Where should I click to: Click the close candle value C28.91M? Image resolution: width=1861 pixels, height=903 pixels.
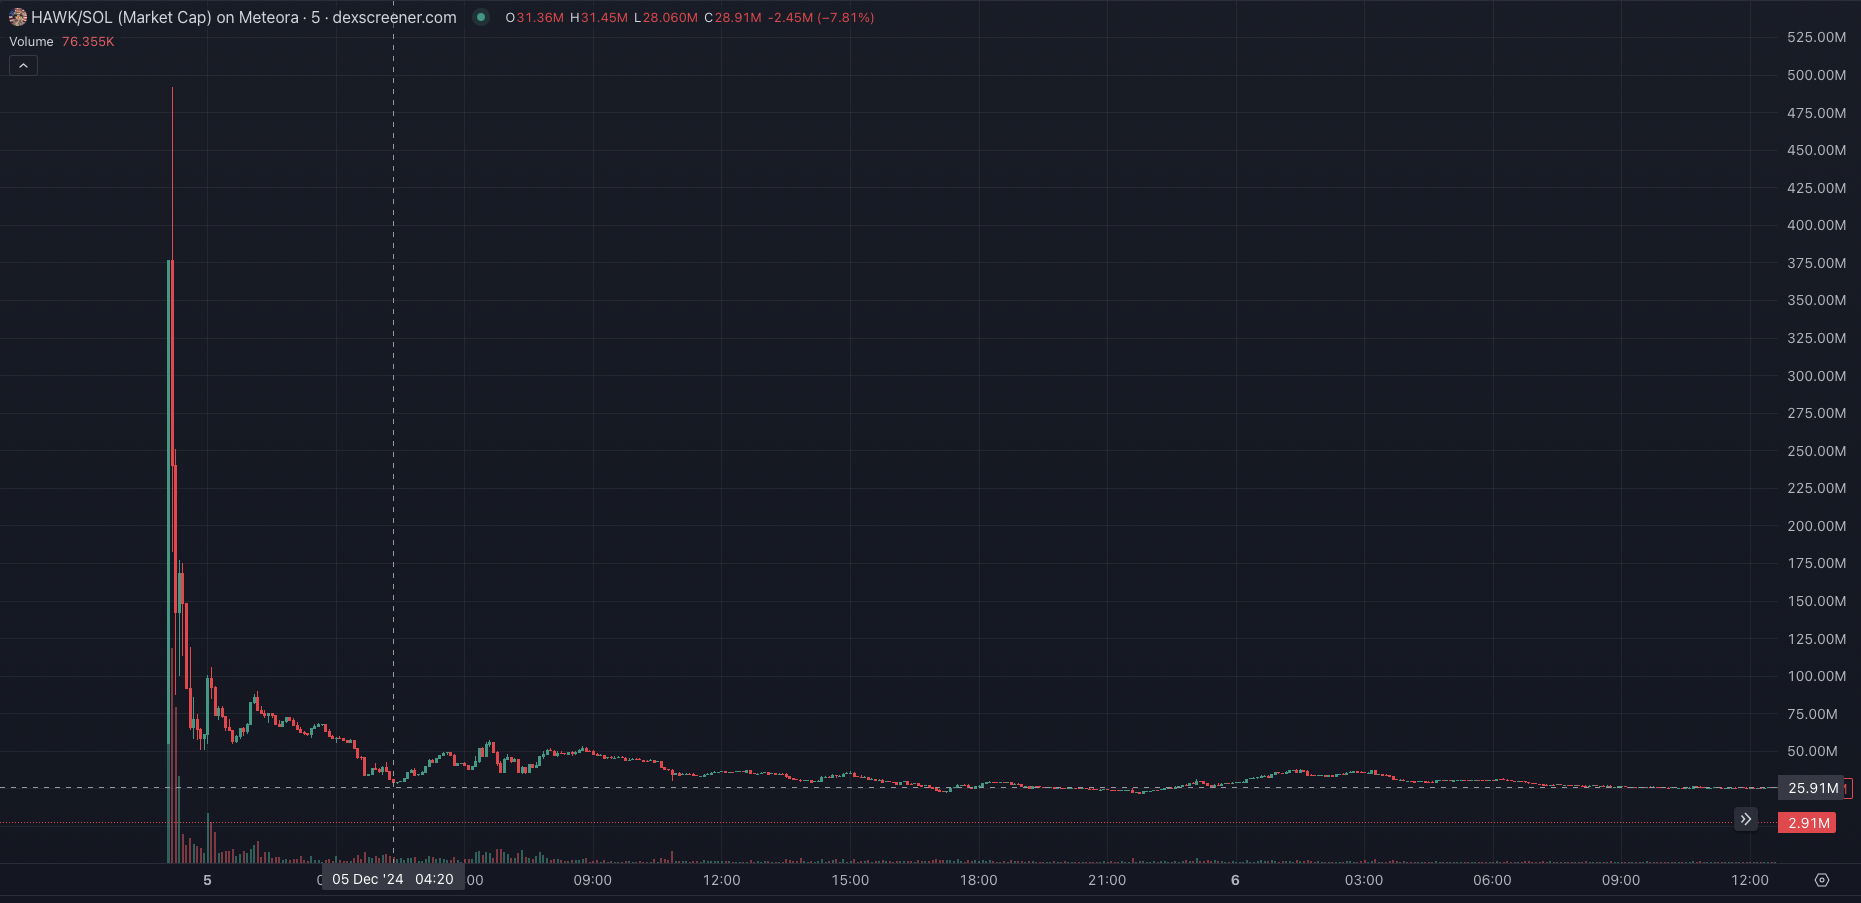tap(746, 17)
